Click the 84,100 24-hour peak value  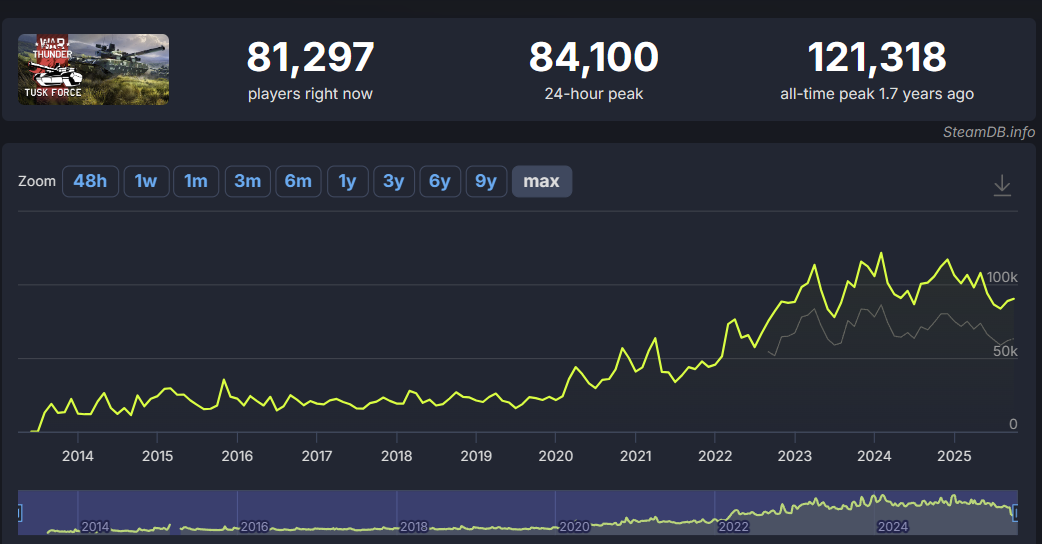(x=593, y=57)
